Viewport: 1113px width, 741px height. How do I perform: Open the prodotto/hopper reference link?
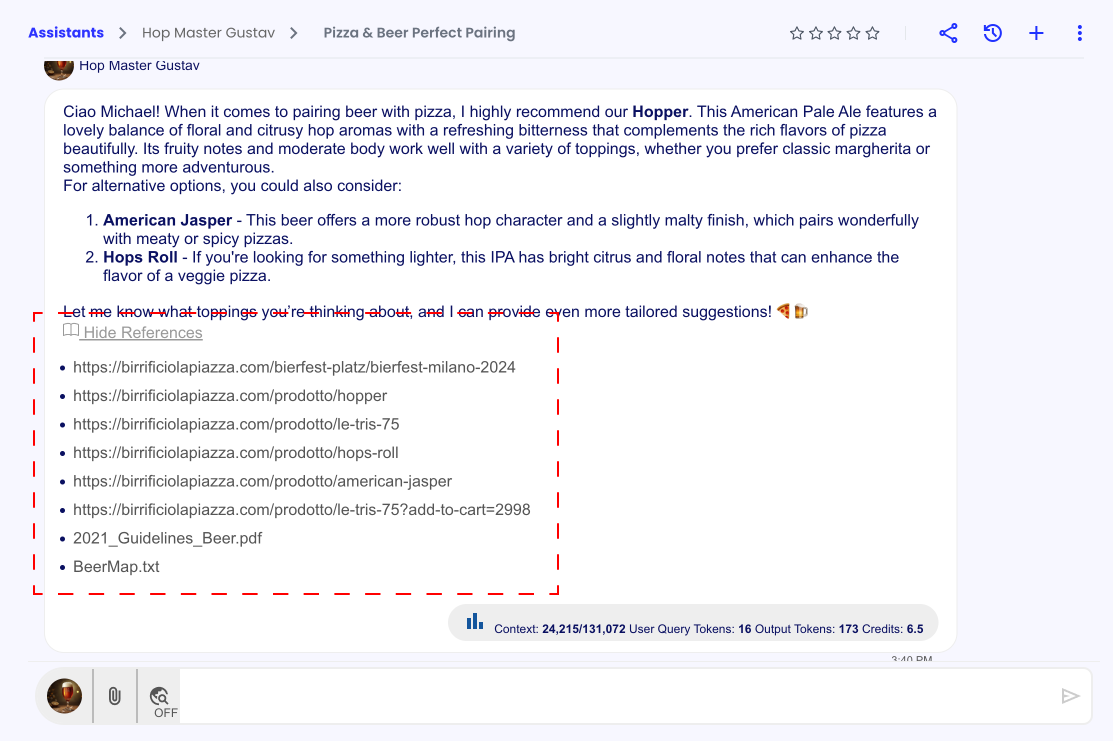pos(230,395)
